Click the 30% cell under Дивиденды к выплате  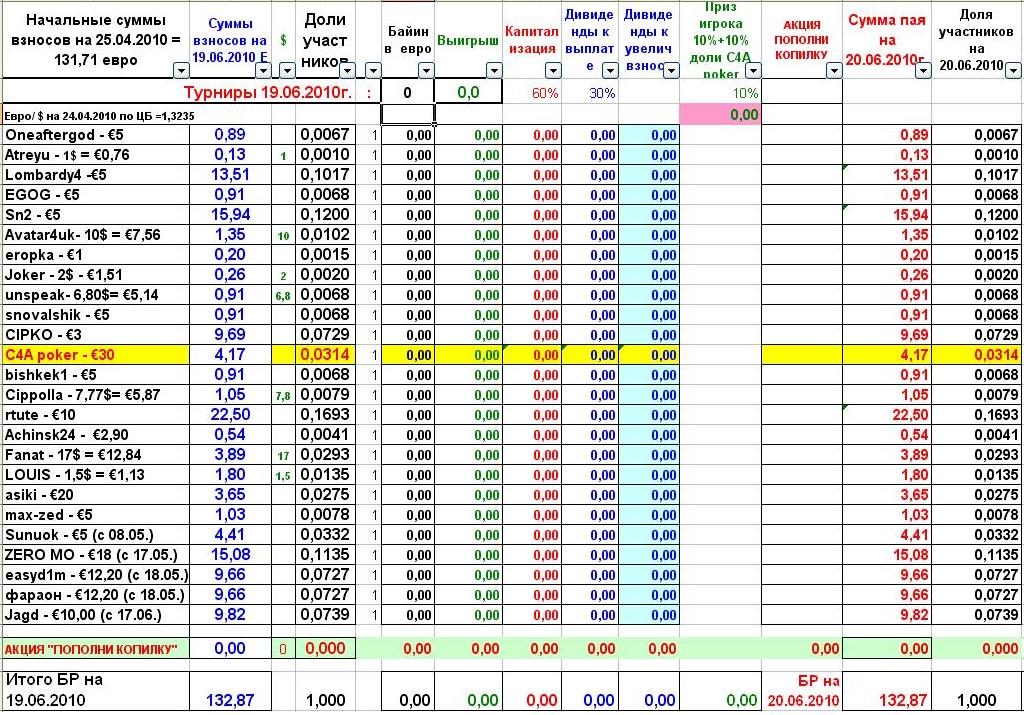590,93
